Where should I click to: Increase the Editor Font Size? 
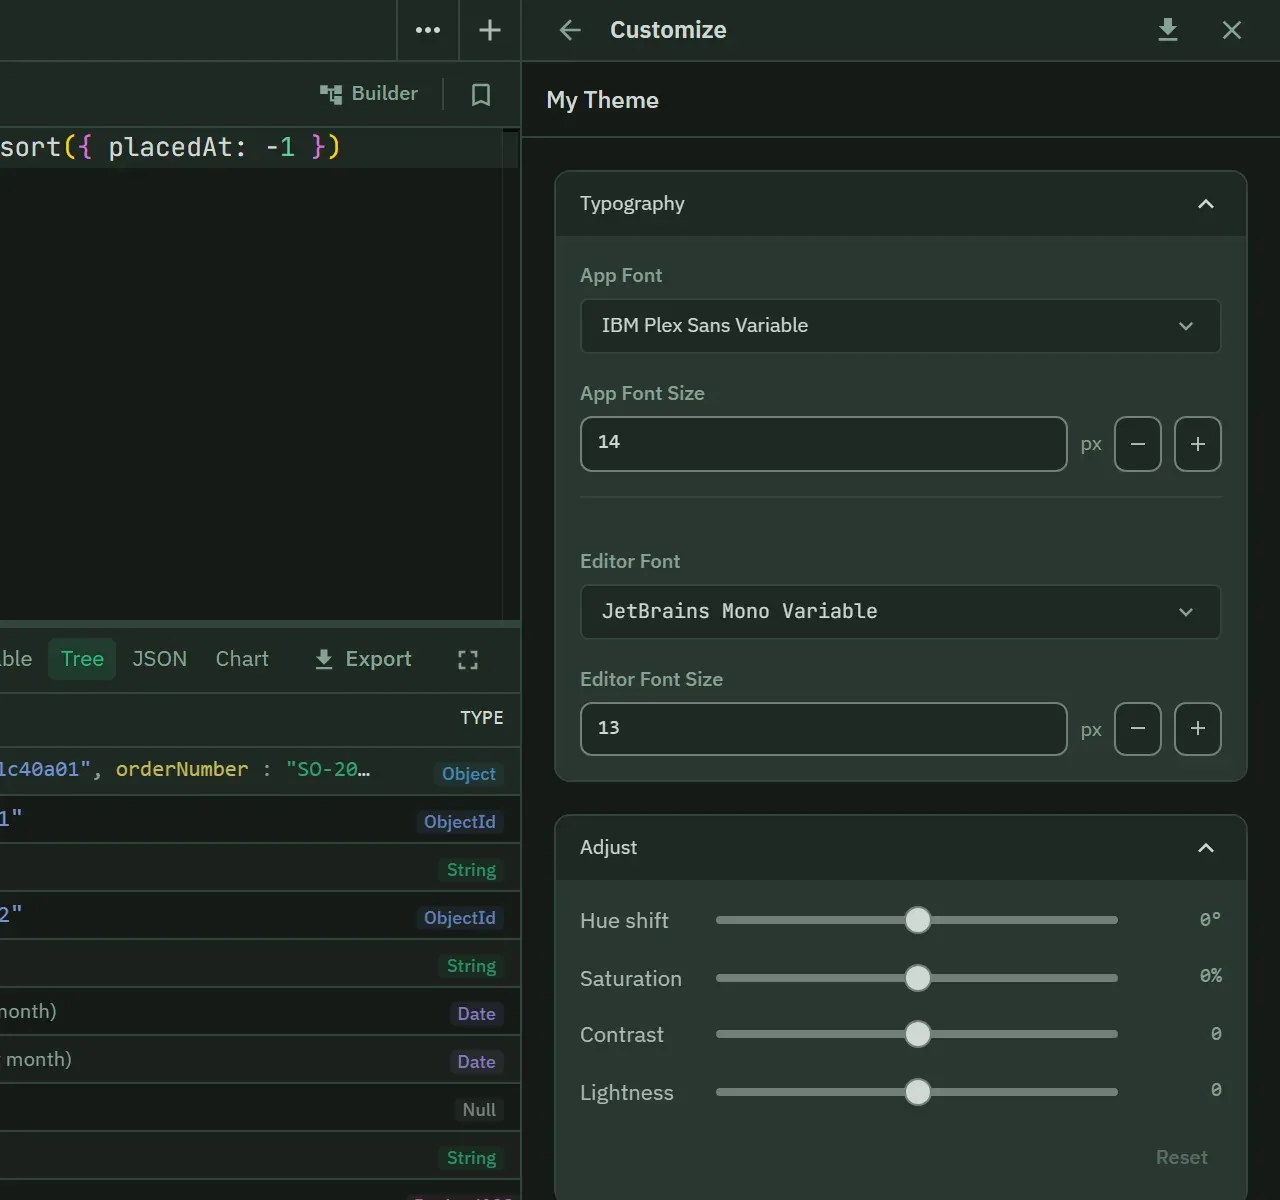click(1198, 729)
